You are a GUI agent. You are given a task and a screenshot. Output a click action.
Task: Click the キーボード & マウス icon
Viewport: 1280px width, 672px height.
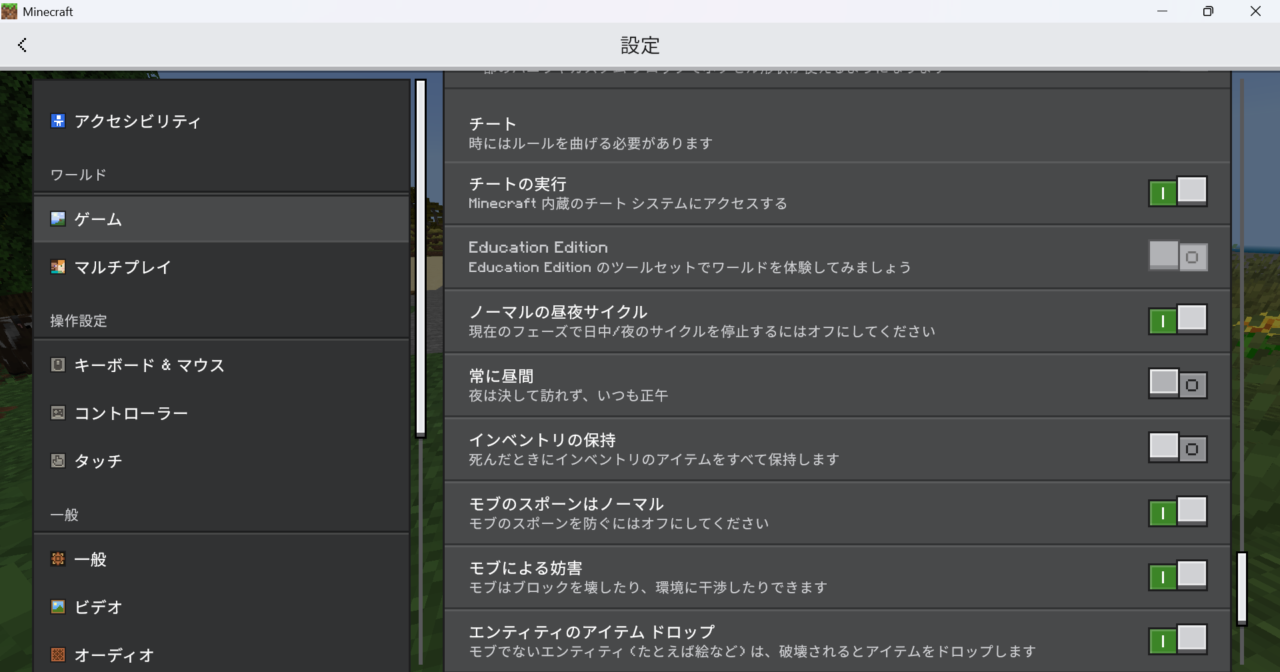point(58,365)
